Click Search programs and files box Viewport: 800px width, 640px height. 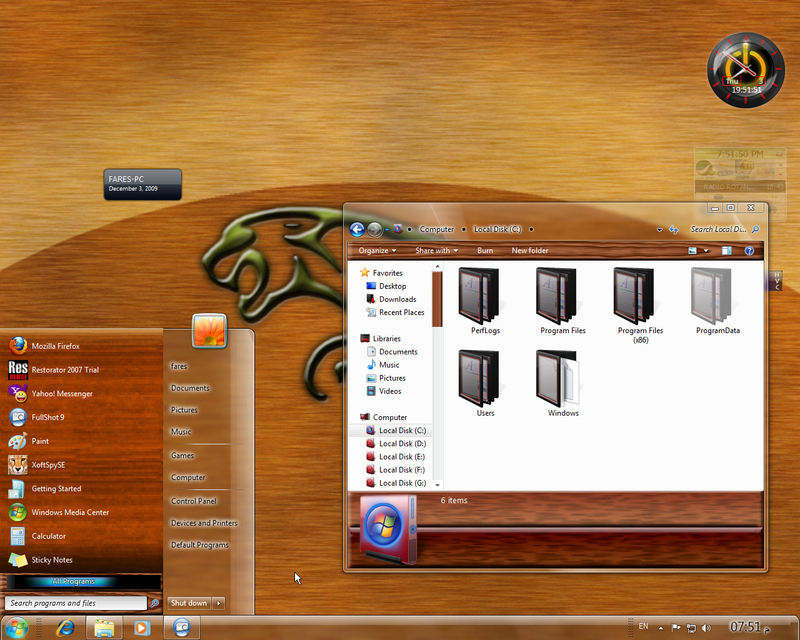pos(76,603)
